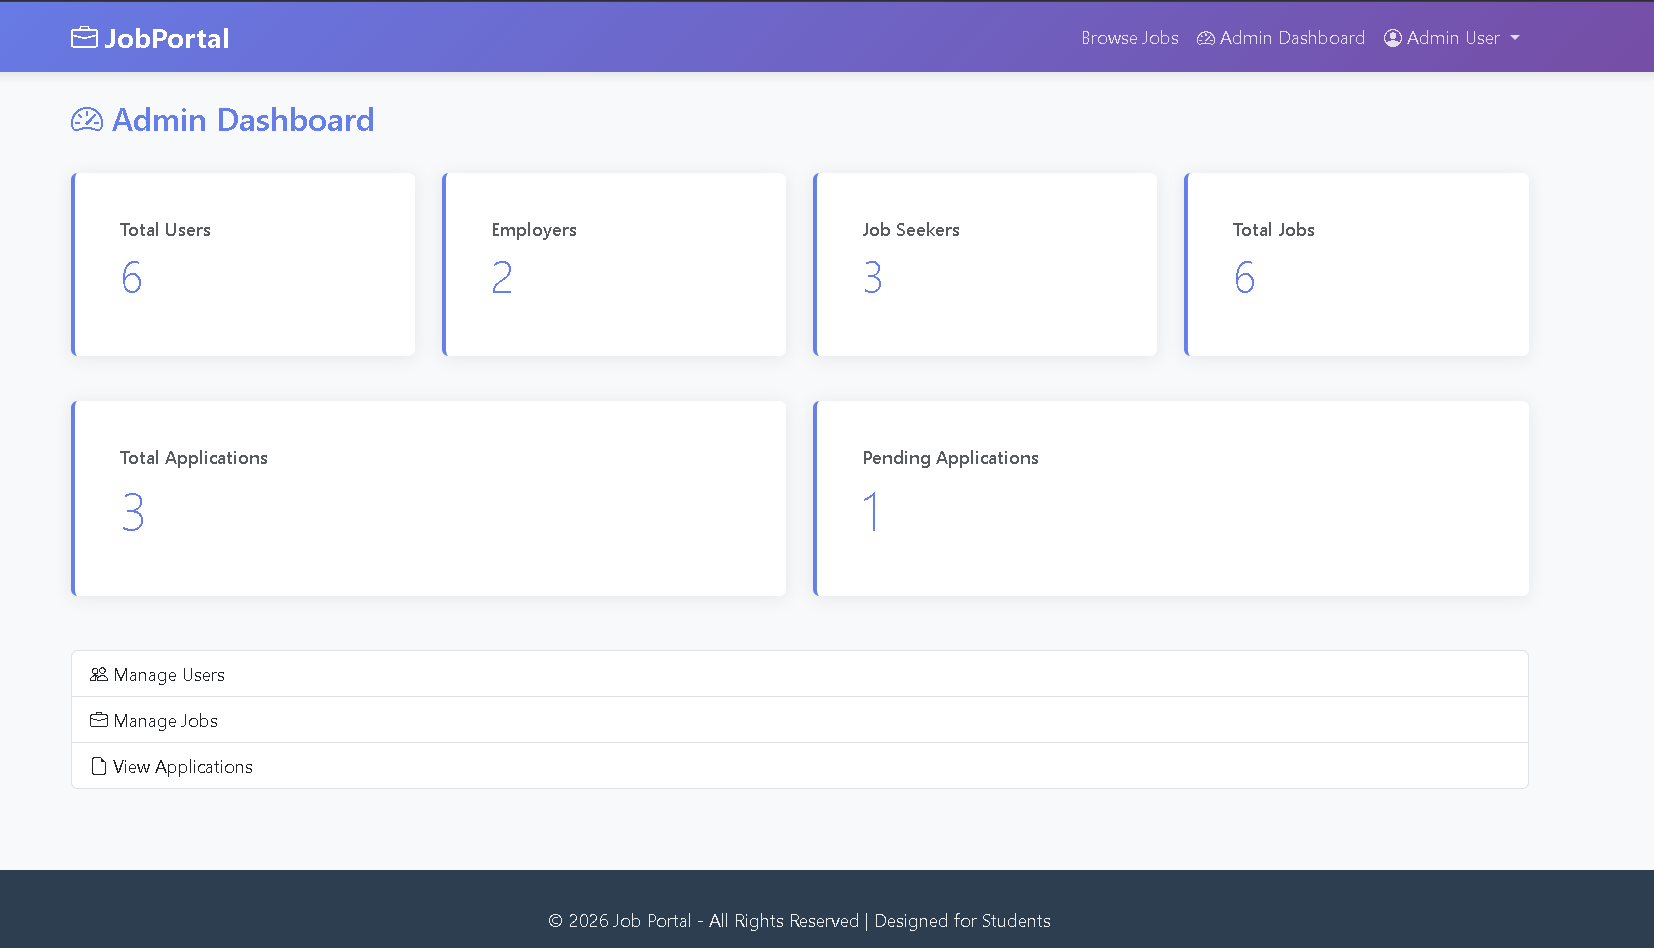1654x948 pixels.
Task: Open the Browse Jobs nav link
Action: pos(1130,38)
